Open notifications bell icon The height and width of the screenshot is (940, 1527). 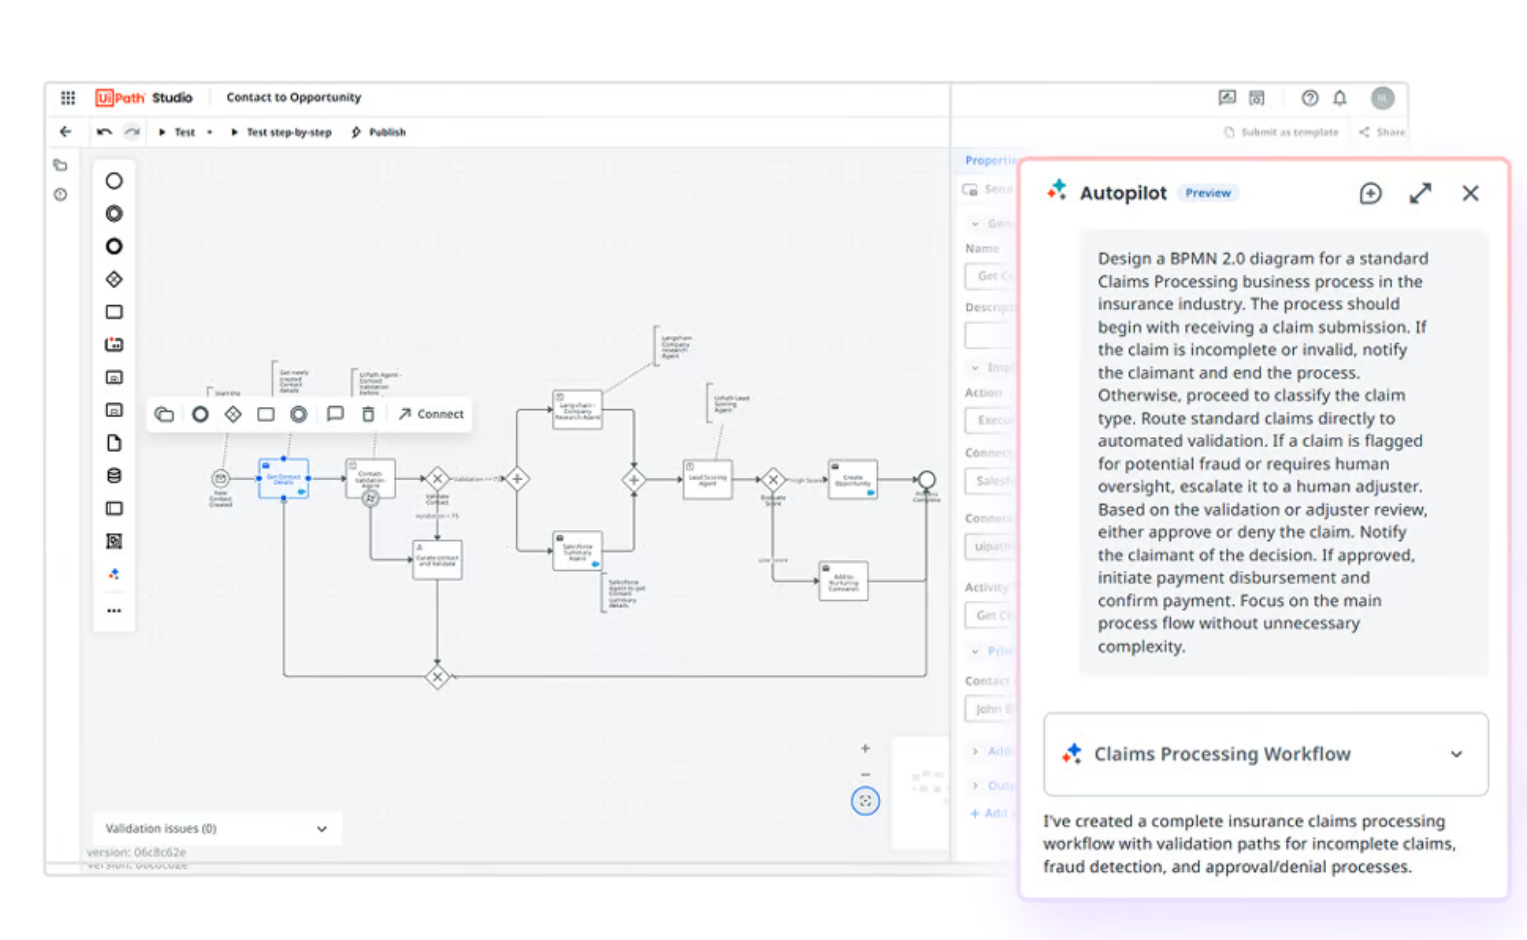click(1340, 98)
